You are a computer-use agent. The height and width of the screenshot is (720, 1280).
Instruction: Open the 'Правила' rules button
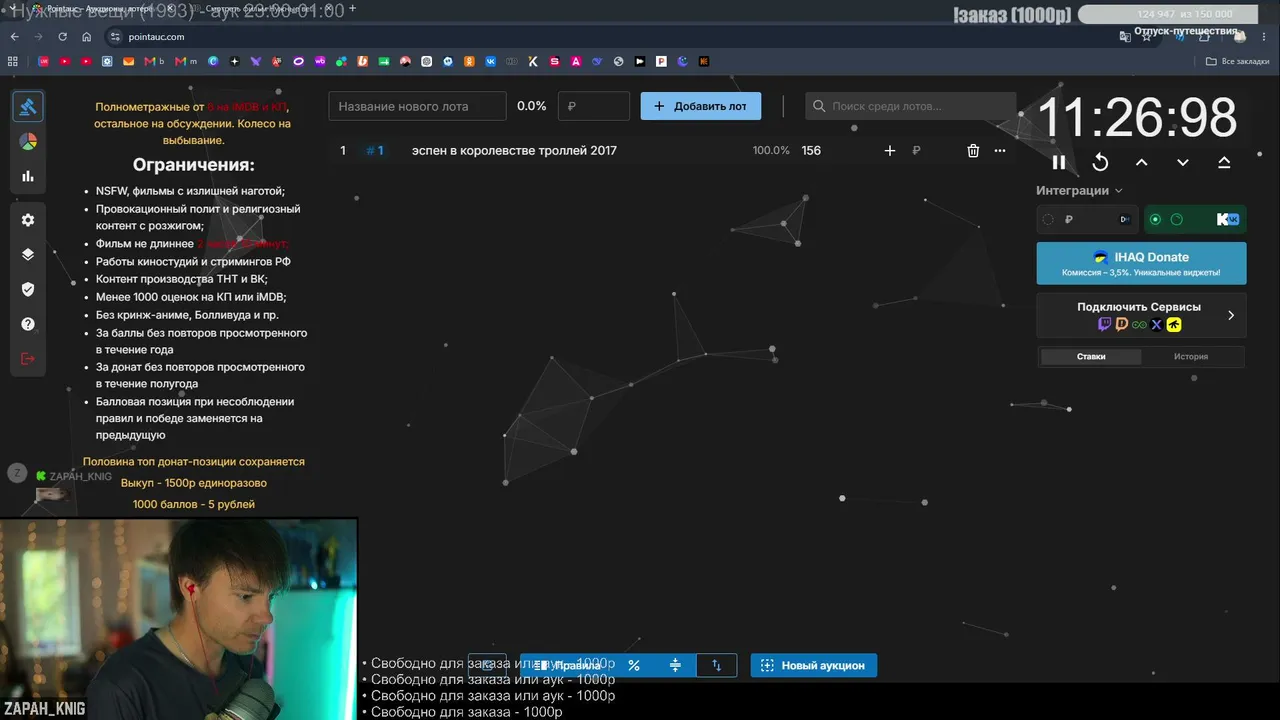pos(567,665)
